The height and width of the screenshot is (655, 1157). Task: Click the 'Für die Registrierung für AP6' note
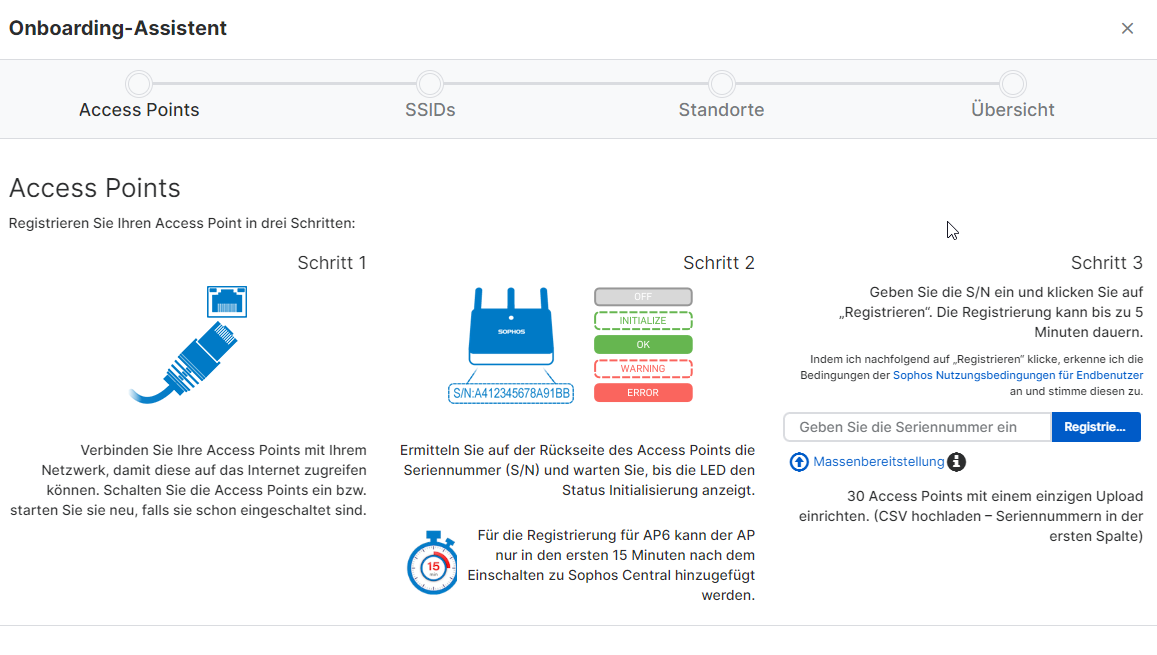pos(611,565)
